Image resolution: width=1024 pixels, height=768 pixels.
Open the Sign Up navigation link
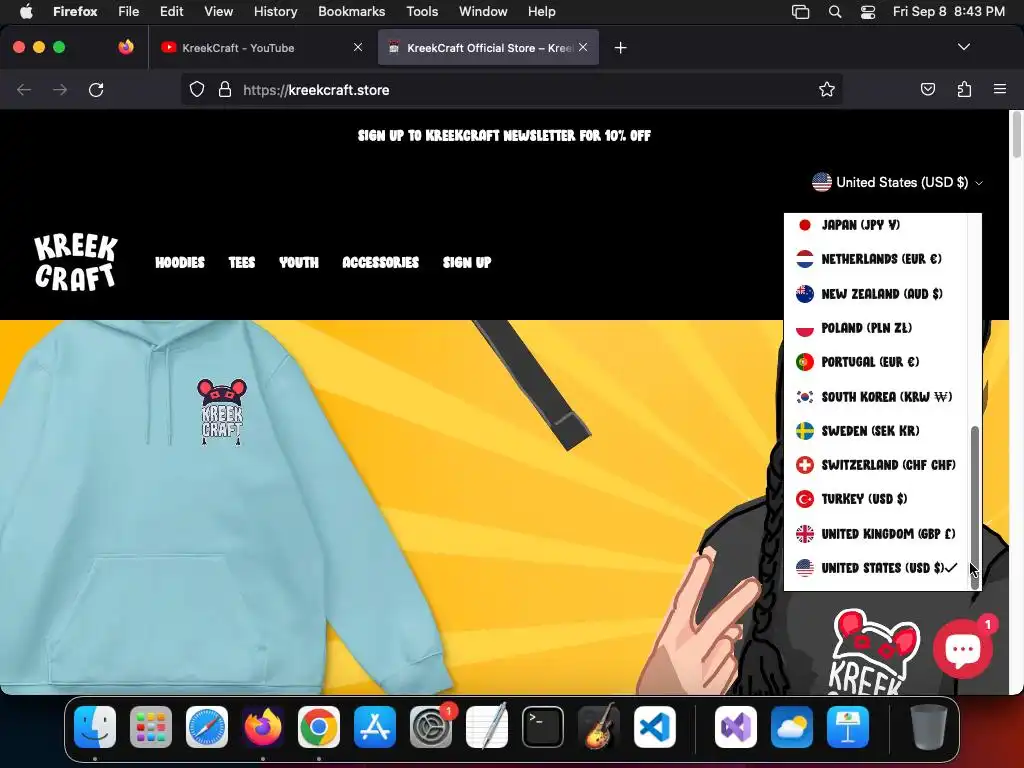click(x=467, y=263)
